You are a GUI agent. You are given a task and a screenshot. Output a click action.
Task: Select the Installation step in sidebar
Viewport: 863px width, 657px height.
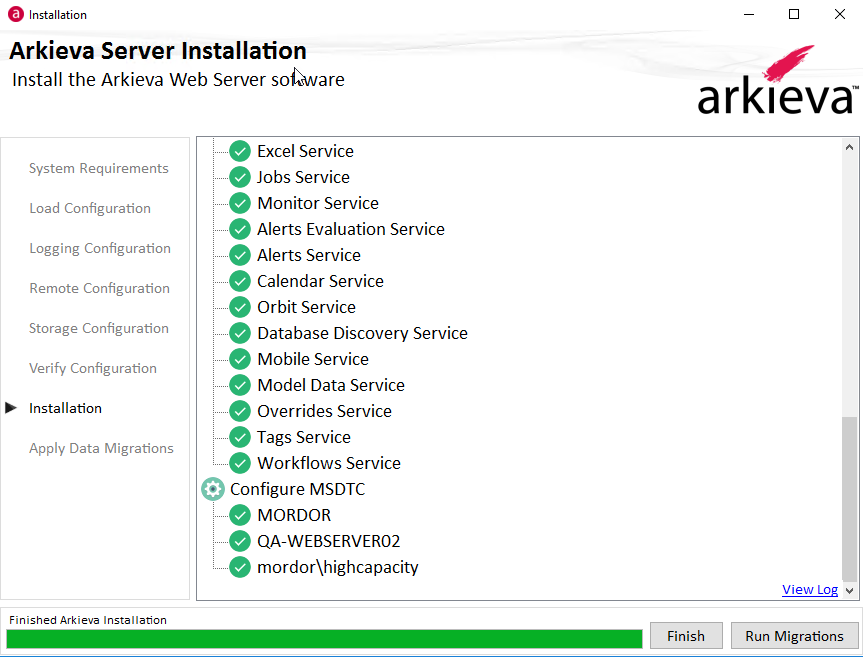[x=65, y=408]
